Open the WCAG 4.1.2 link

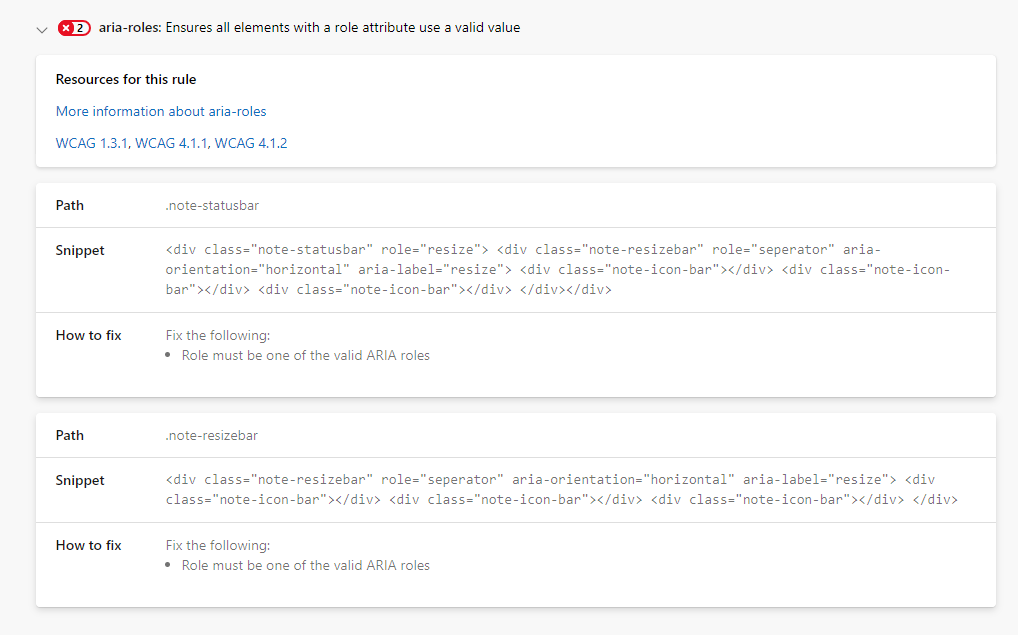(x=251, y=142)
